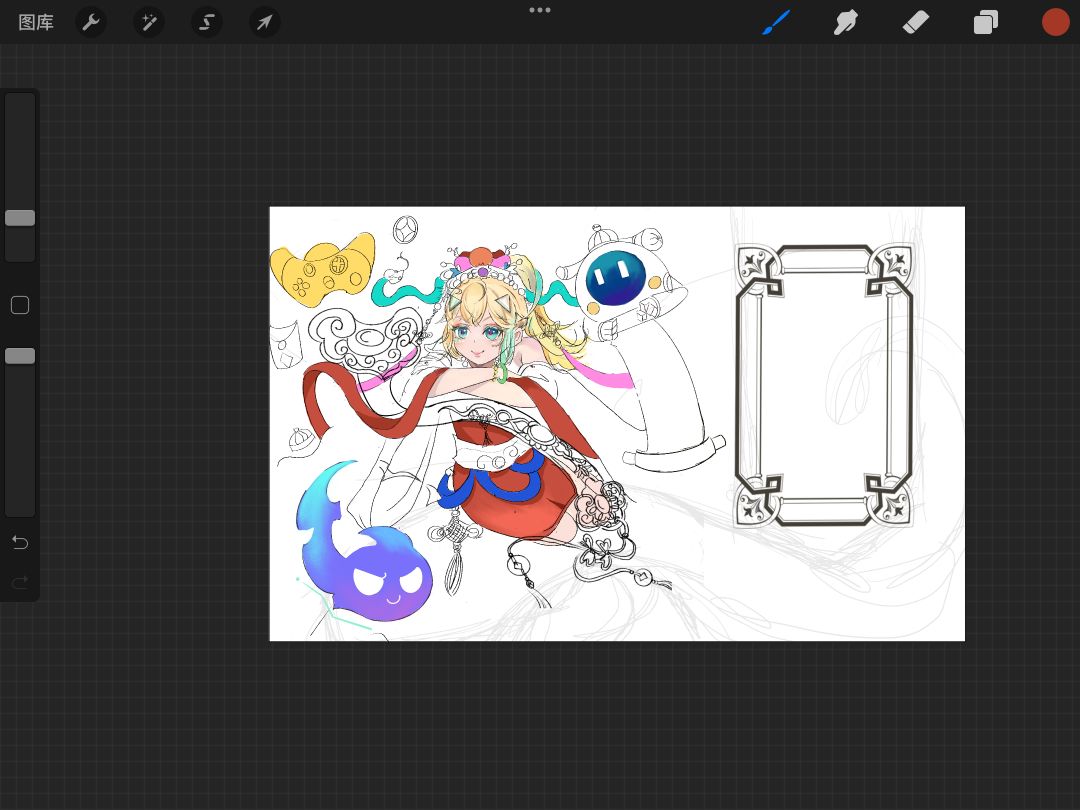Activate the Transform arrow tool

pyautogui.click(x=264, y=22)
